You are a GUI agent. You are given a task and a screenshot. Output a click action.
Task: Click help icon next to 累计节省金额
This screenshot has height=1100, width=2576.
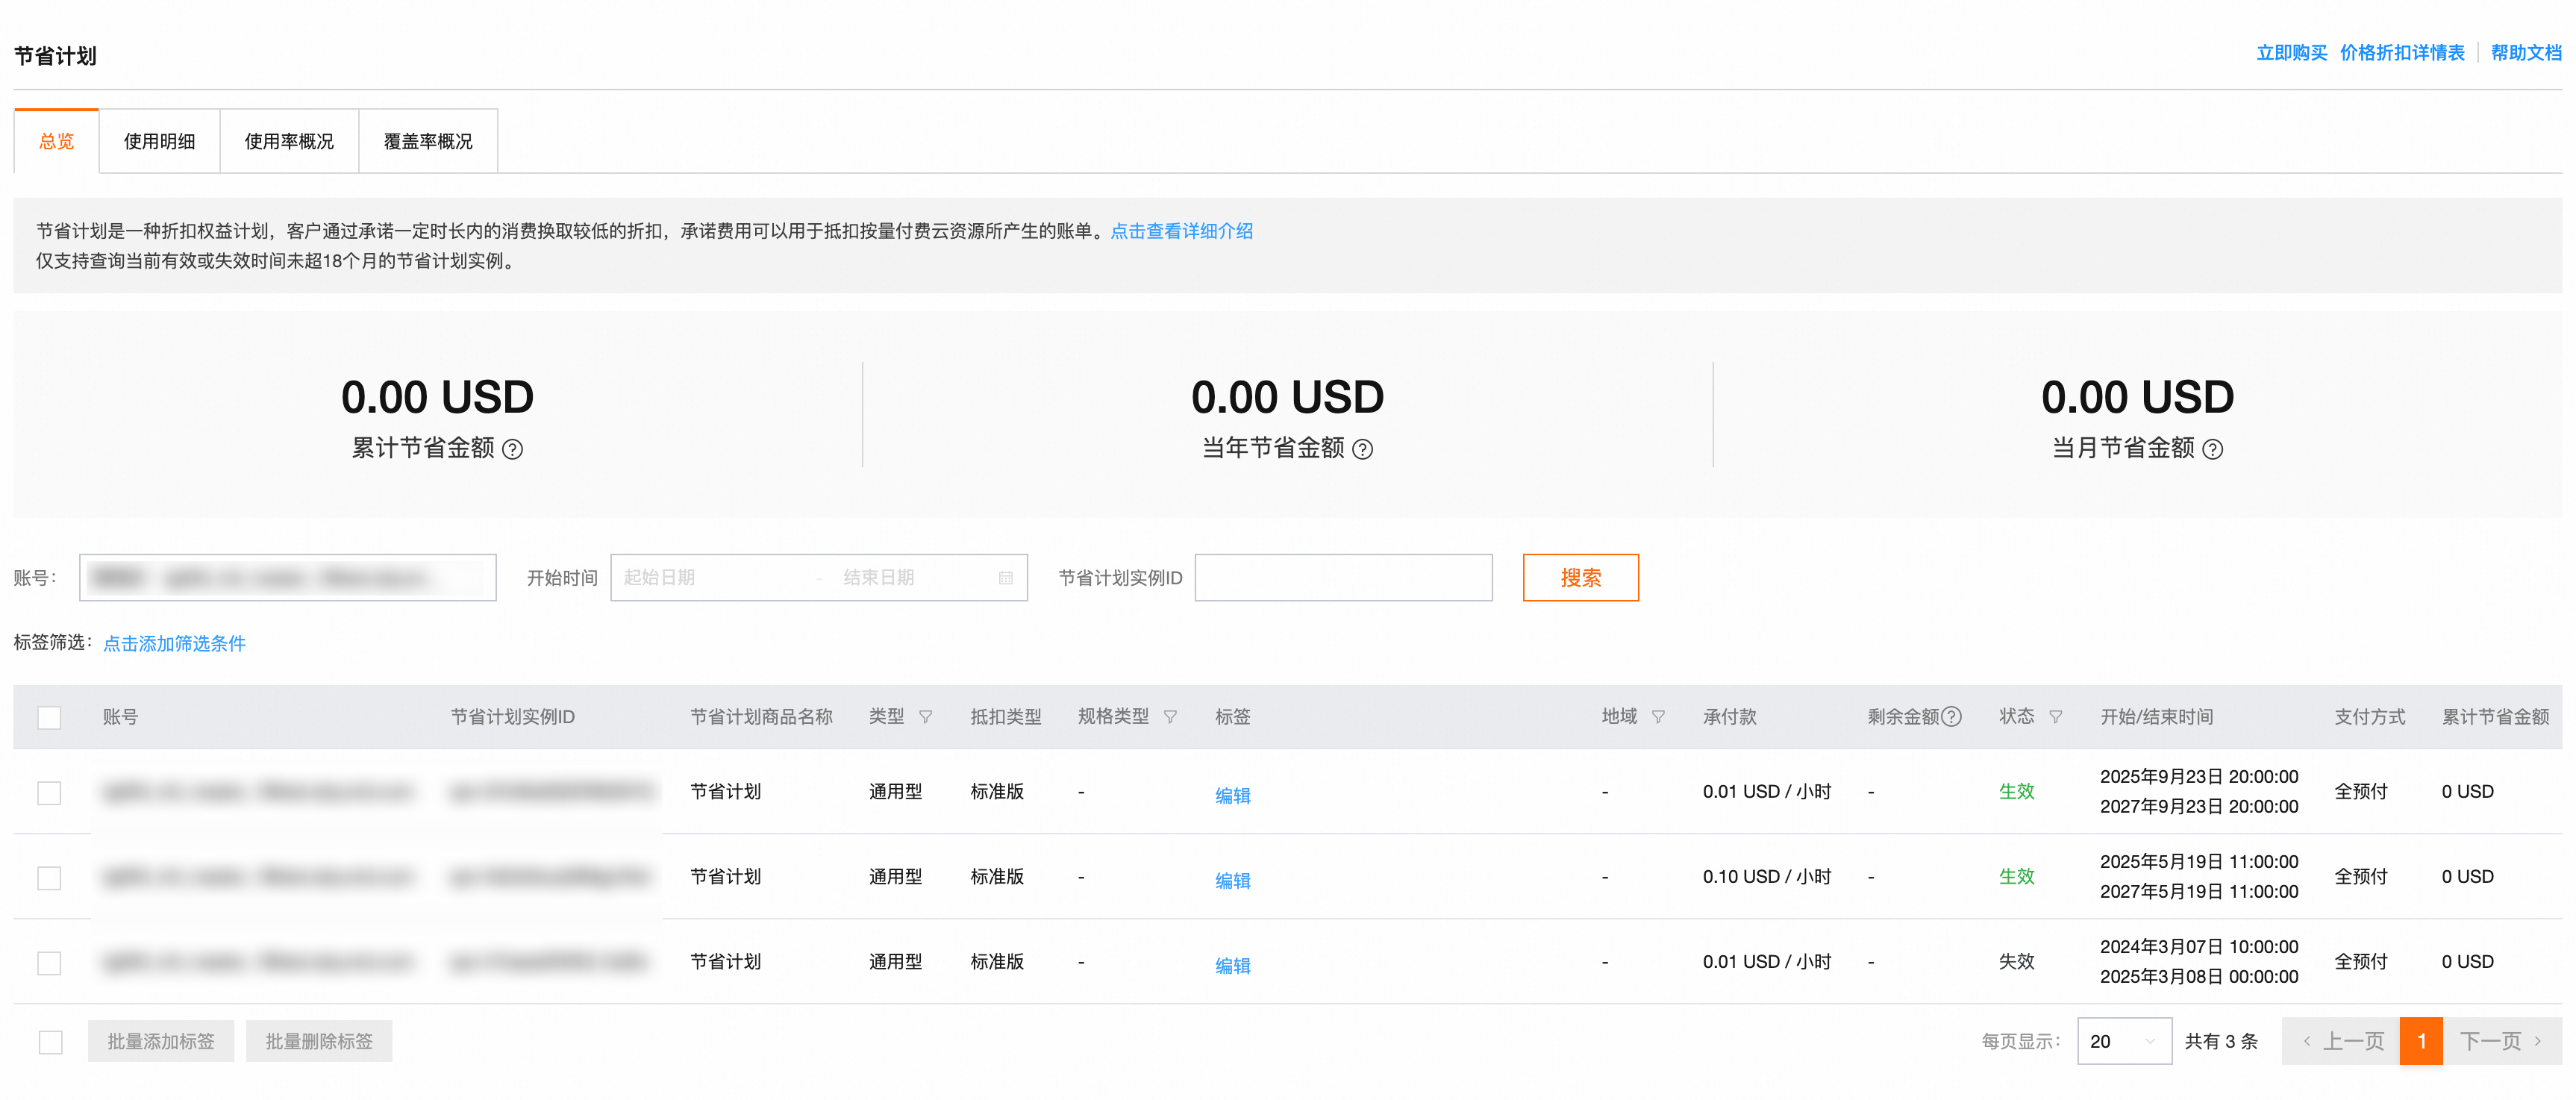click(512, 449)
